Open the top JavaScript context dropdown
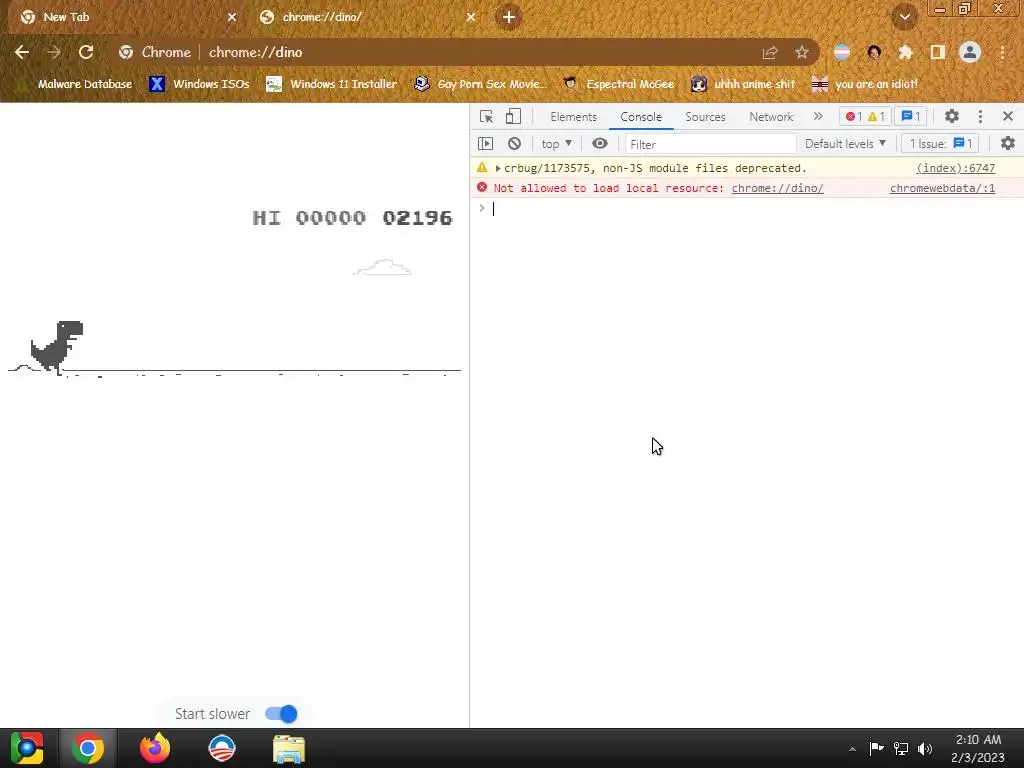Image resolution: width=1024 pixels, height=768 pixels. 556,144
